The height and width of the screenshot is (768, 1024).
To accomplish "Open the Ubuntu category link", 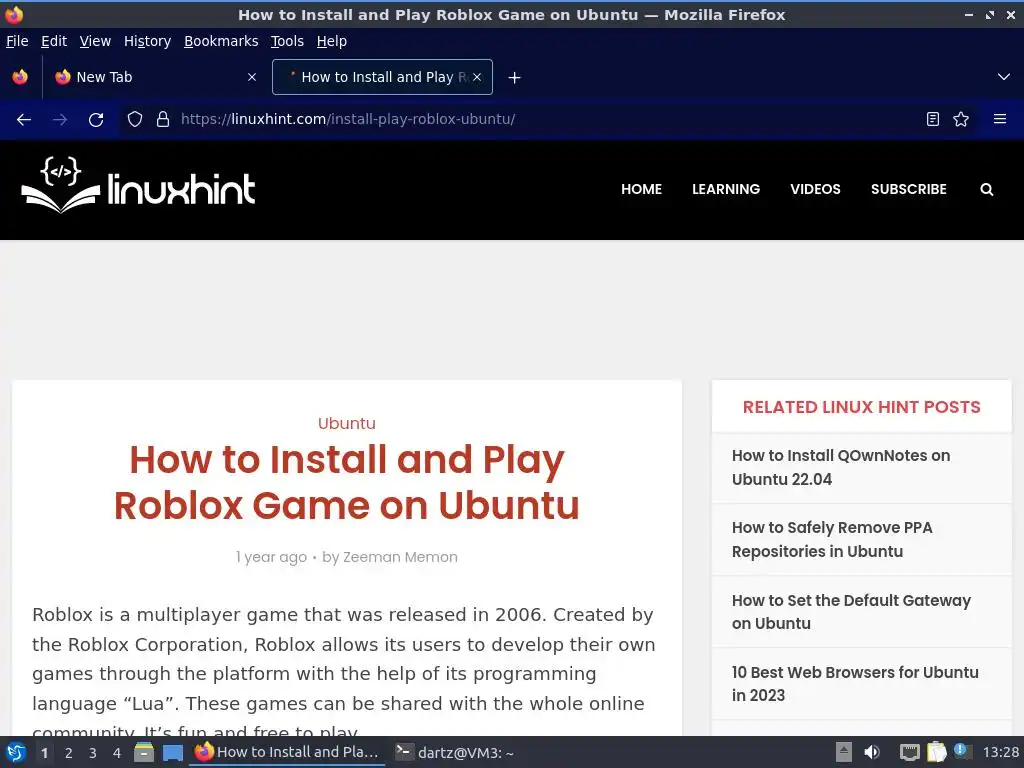I will coord(347,423).
